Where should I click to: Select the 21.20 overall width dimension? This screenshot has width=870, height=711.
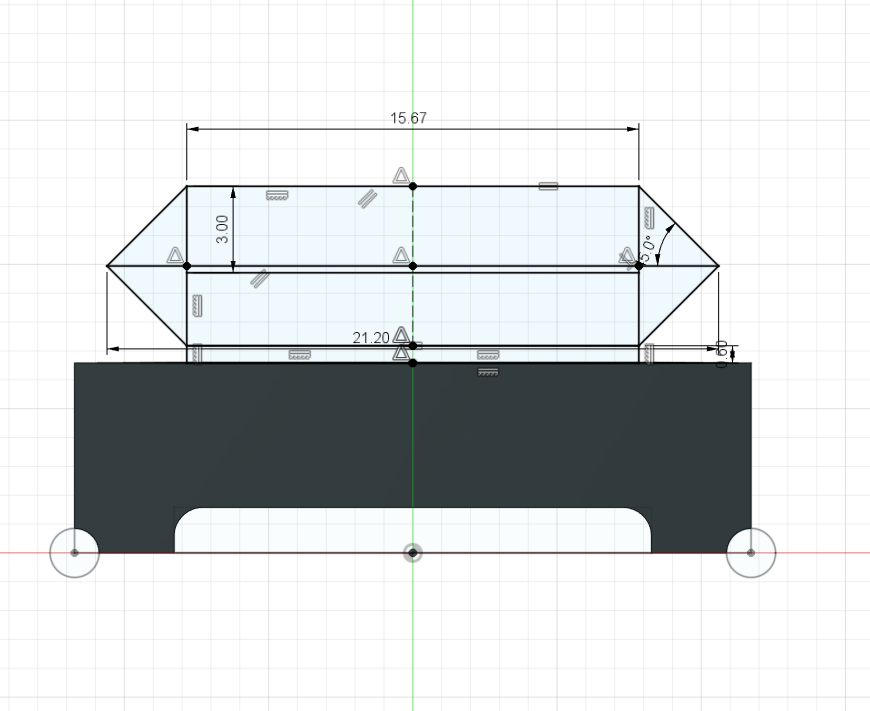(371, 338)
